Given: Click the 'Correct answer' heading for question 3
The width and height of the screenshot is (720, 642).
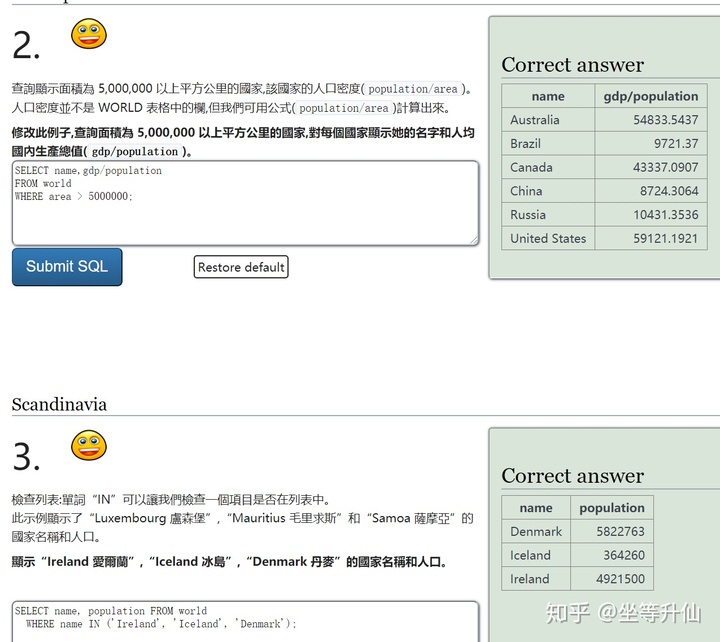Looking at the screenshot, I should point(573,476).
